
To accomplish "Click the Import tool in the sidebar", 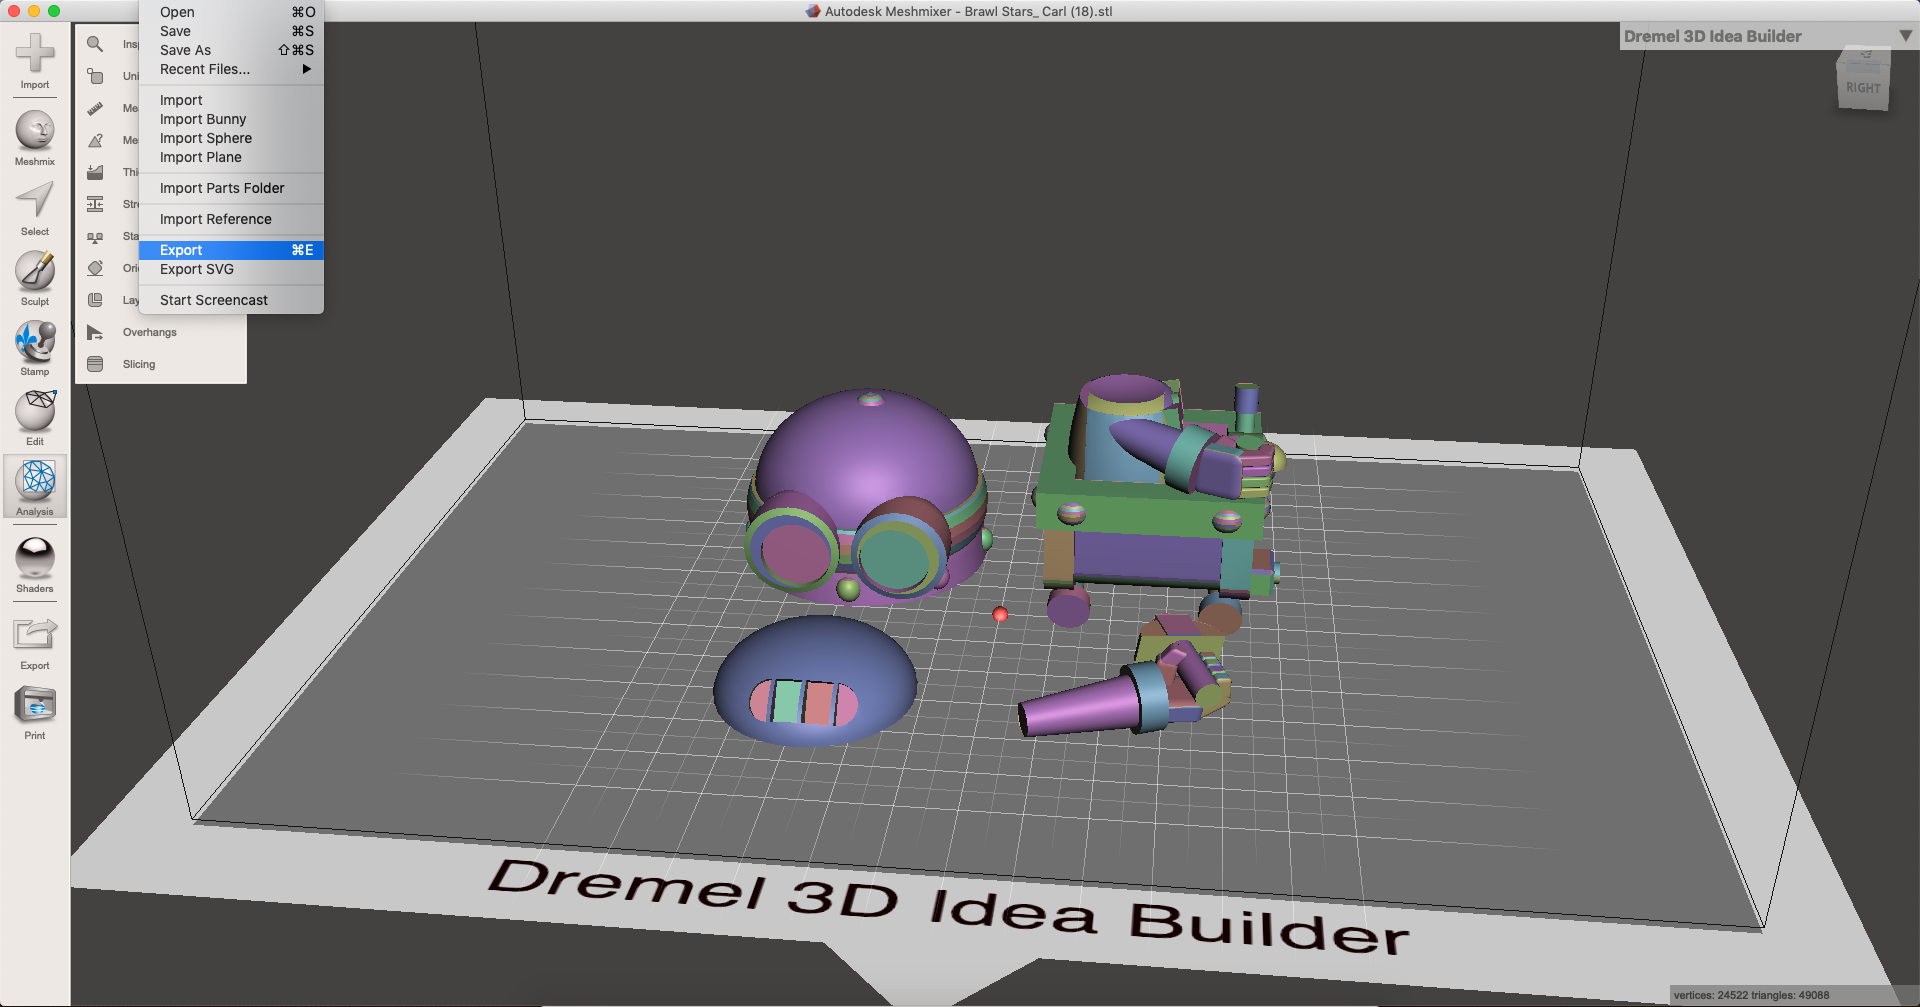I will click(x=35, y=60).
